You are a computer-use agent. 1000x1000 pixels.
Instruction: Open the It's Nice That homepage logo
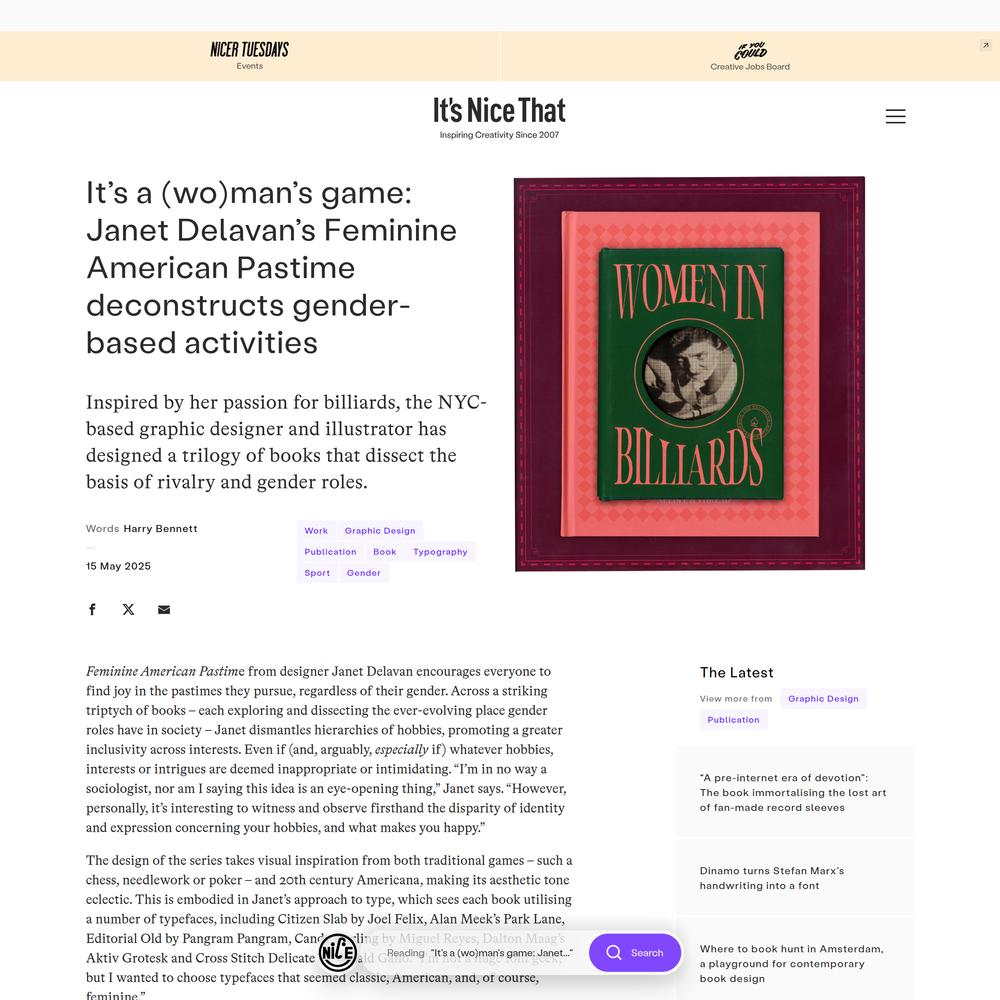pos(499,117)
